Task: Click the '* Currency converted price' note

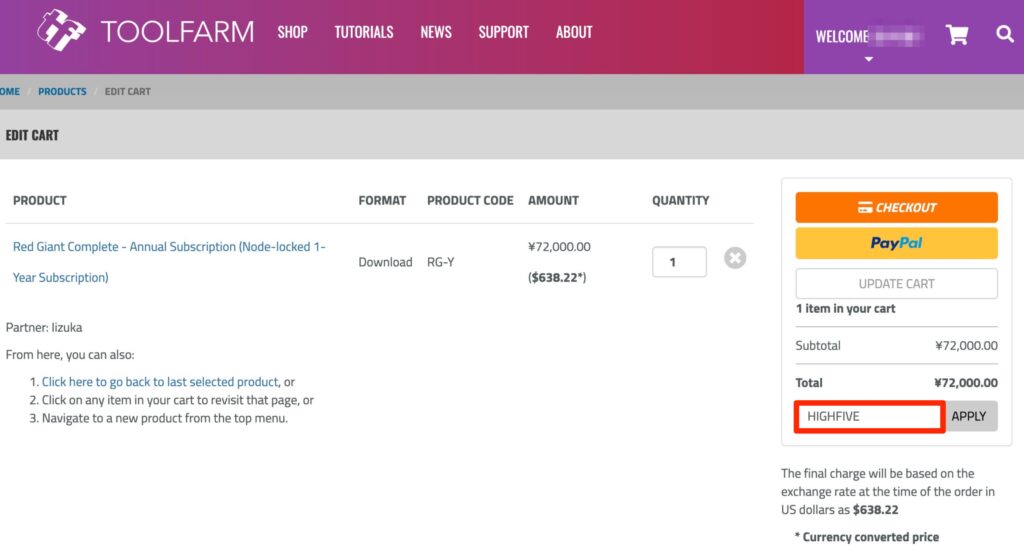Action: [867, 537]
